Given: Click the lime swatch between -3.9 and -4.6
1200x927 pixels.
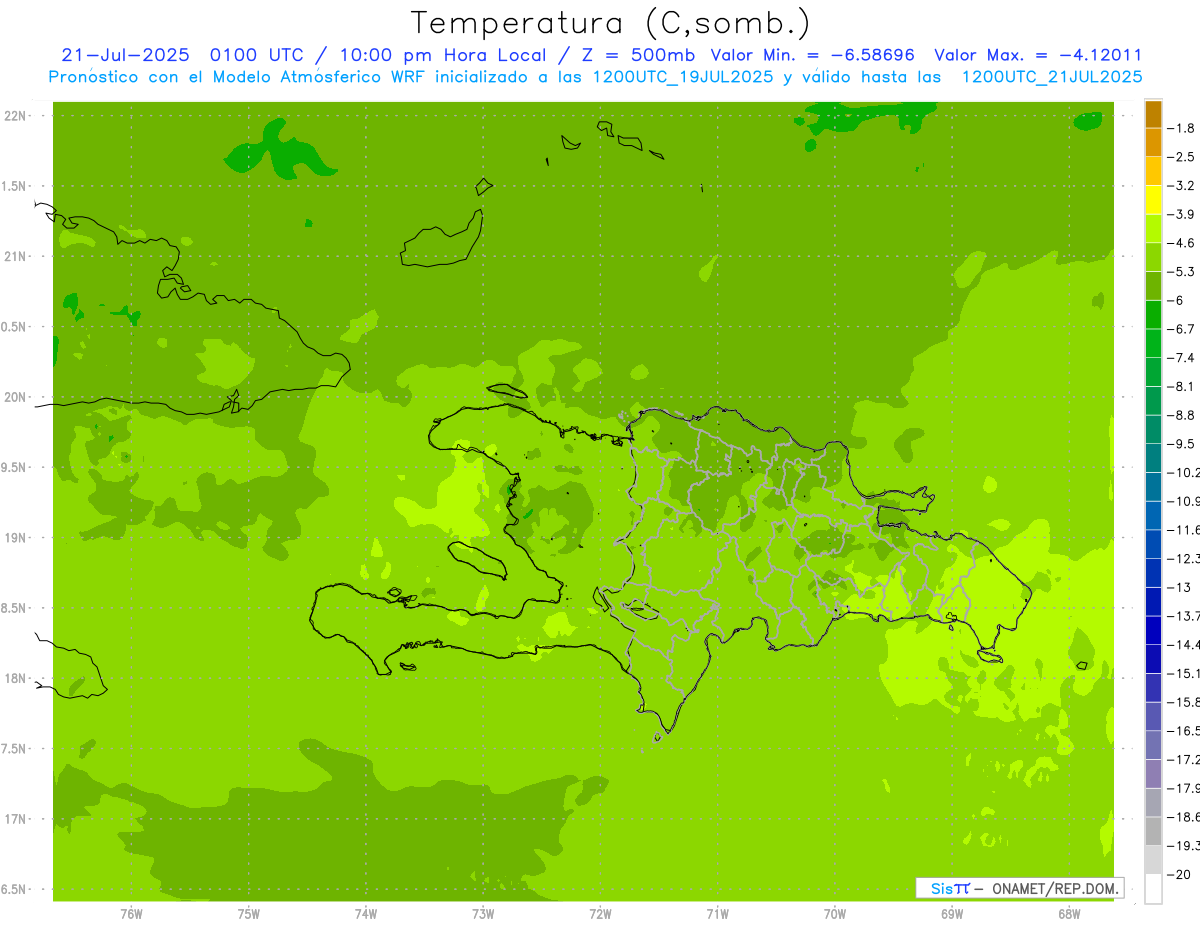Looking at the screenshot, I should (x=1153, y=229).
